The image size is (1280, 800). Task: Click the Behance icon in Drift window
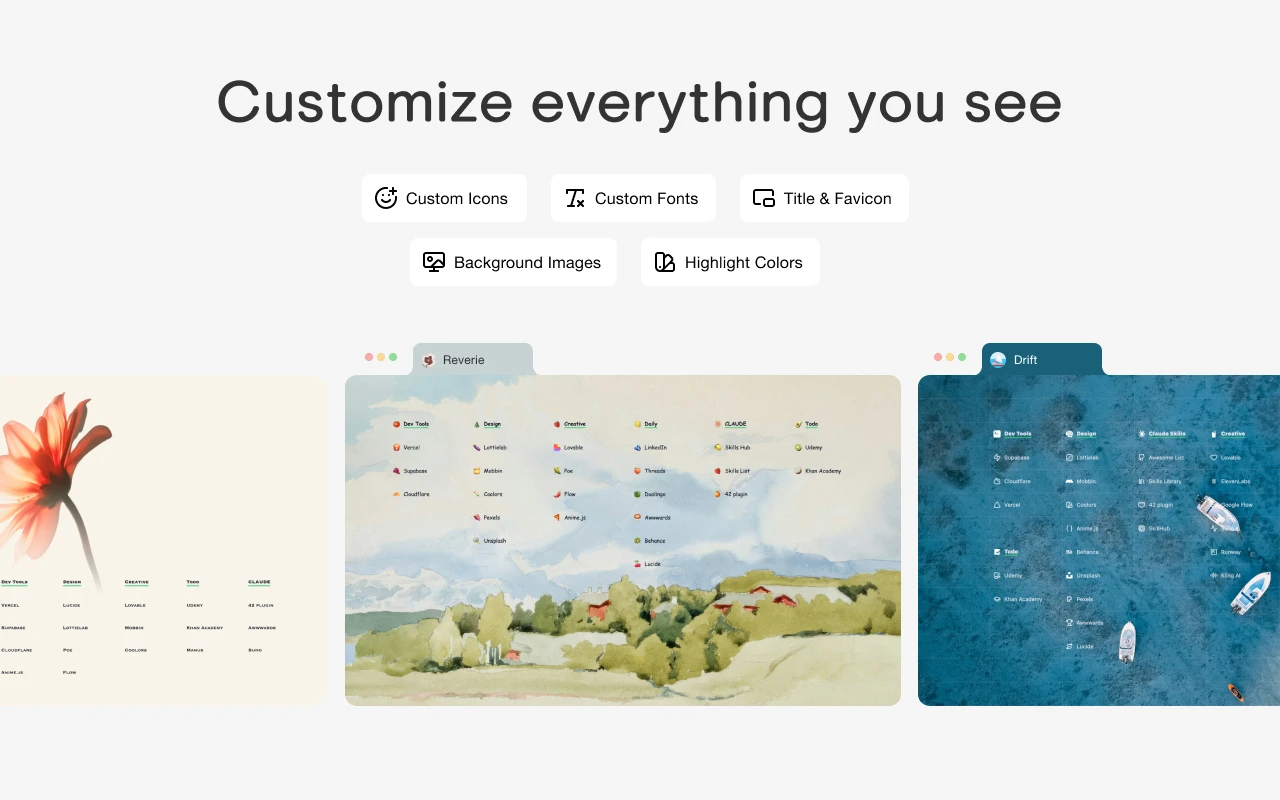click(x=1070, y=552)
